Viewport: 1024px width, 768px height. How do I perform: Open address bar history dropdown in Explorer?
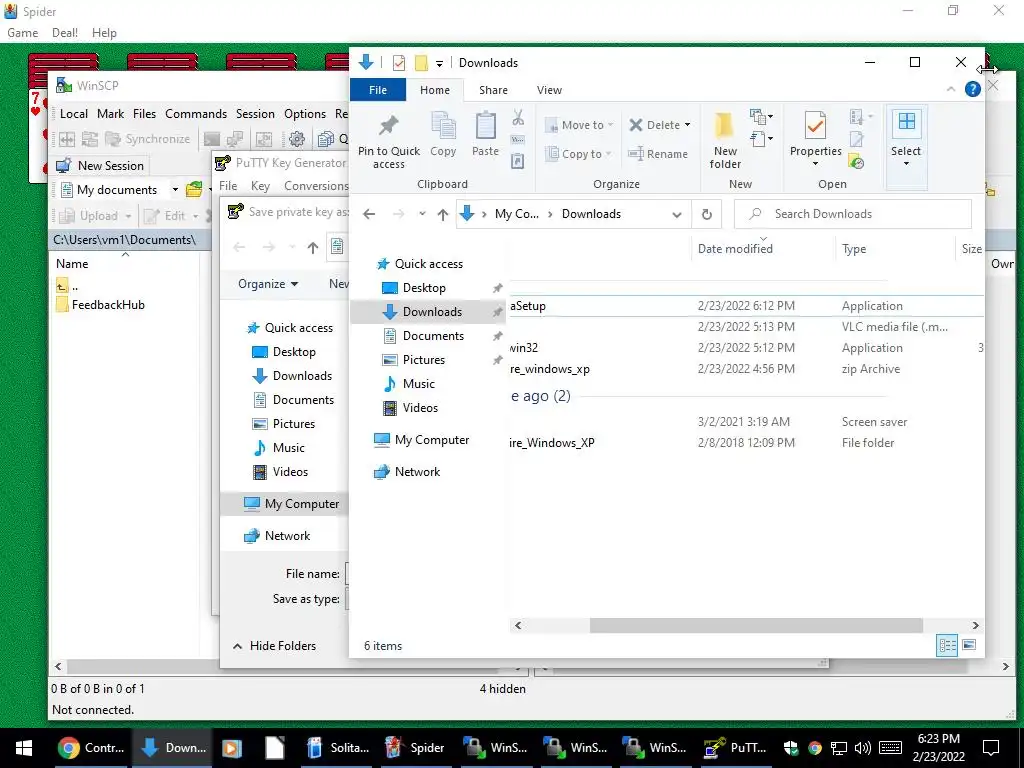[677, 214]
